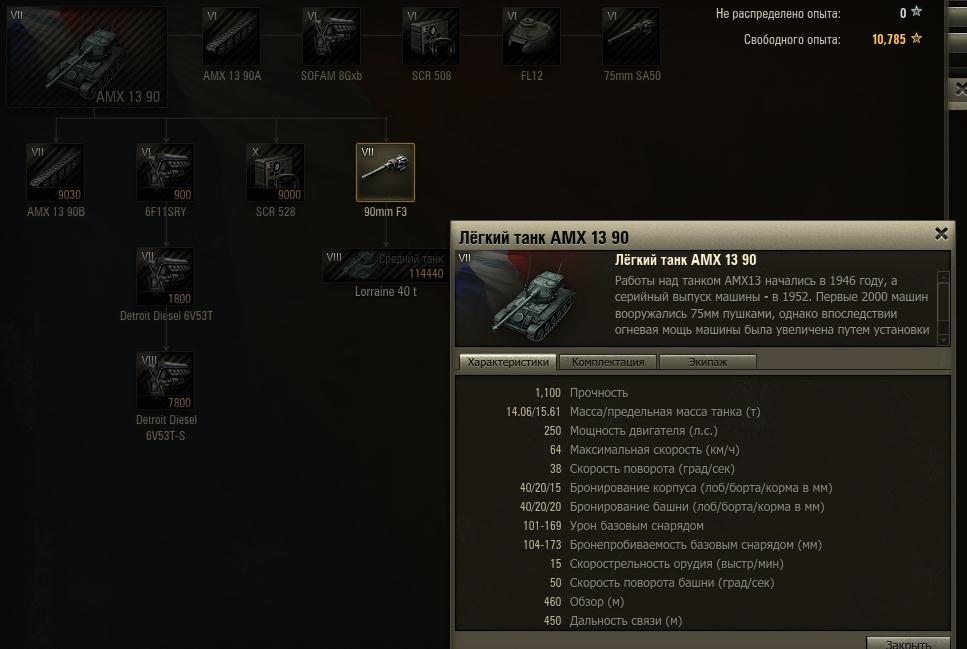
Task: Click the description scrollbar down arrow
Action: tap(943, 340)
